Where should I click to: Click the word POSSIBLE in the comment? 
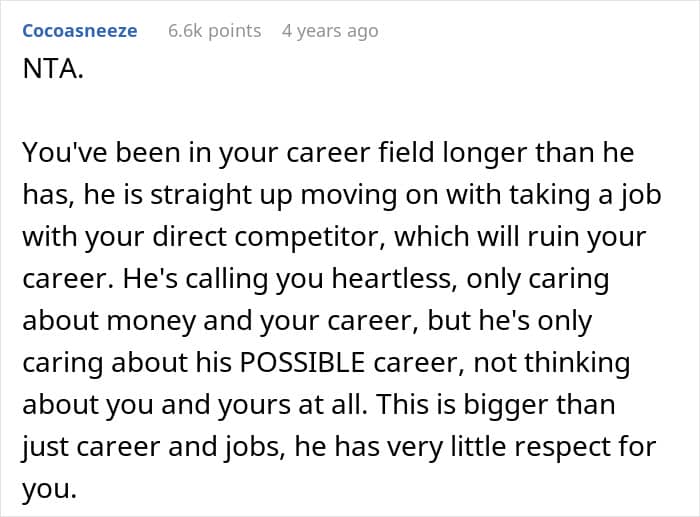tap(303, 362)
